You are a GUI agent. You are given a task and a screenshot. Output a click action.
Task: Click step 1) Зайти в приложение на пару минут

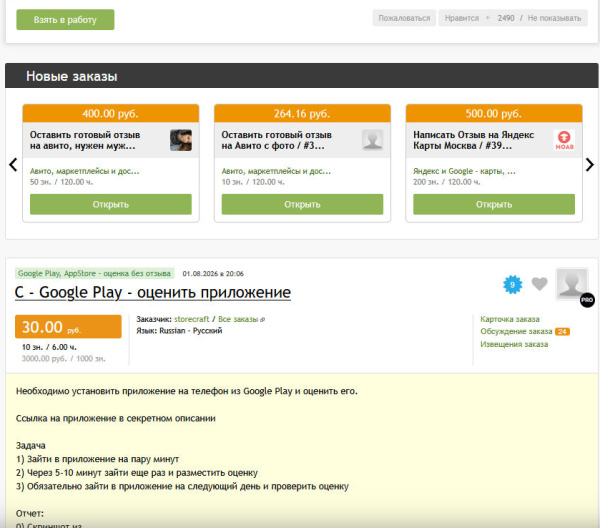click(x=97, y=459)
